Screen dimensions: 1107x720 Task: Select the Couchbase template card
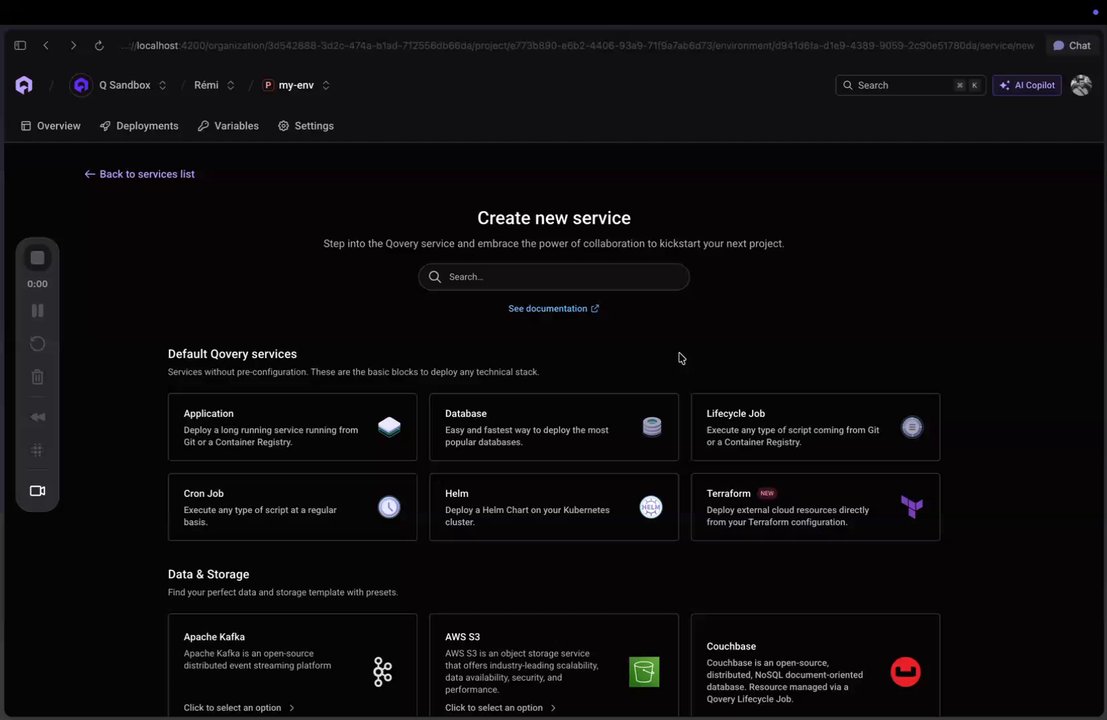tap(815, 666)
